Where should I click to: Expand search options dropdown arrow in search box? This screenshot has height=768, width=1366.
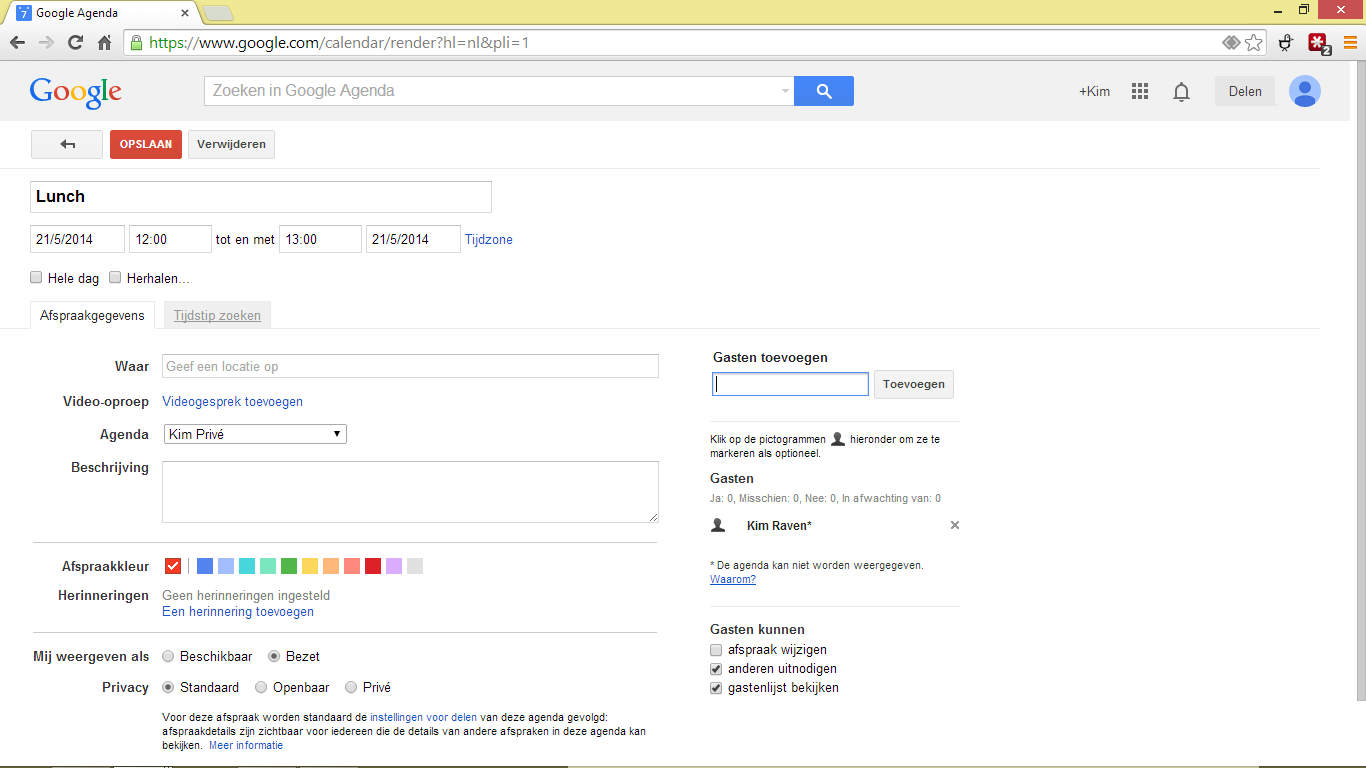click(x=785, y=91)
